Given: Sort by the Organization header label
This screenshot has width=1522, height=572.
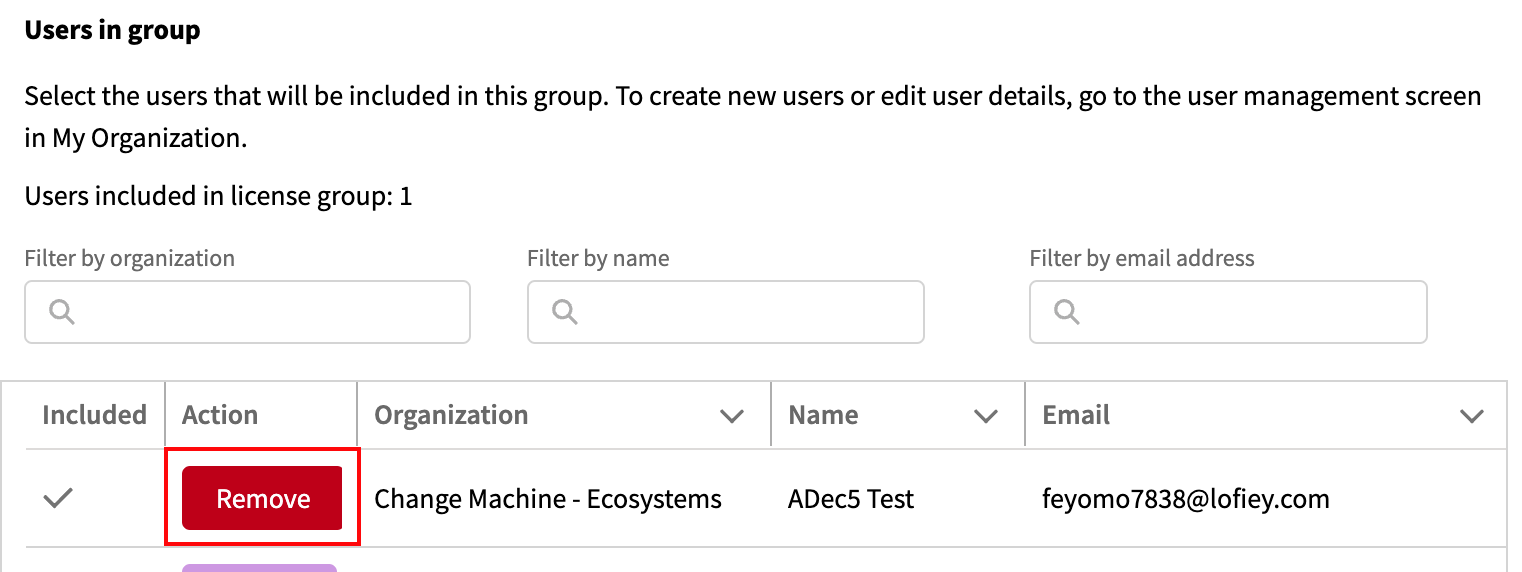Looking at the screenshot, I should click(451, 415).
